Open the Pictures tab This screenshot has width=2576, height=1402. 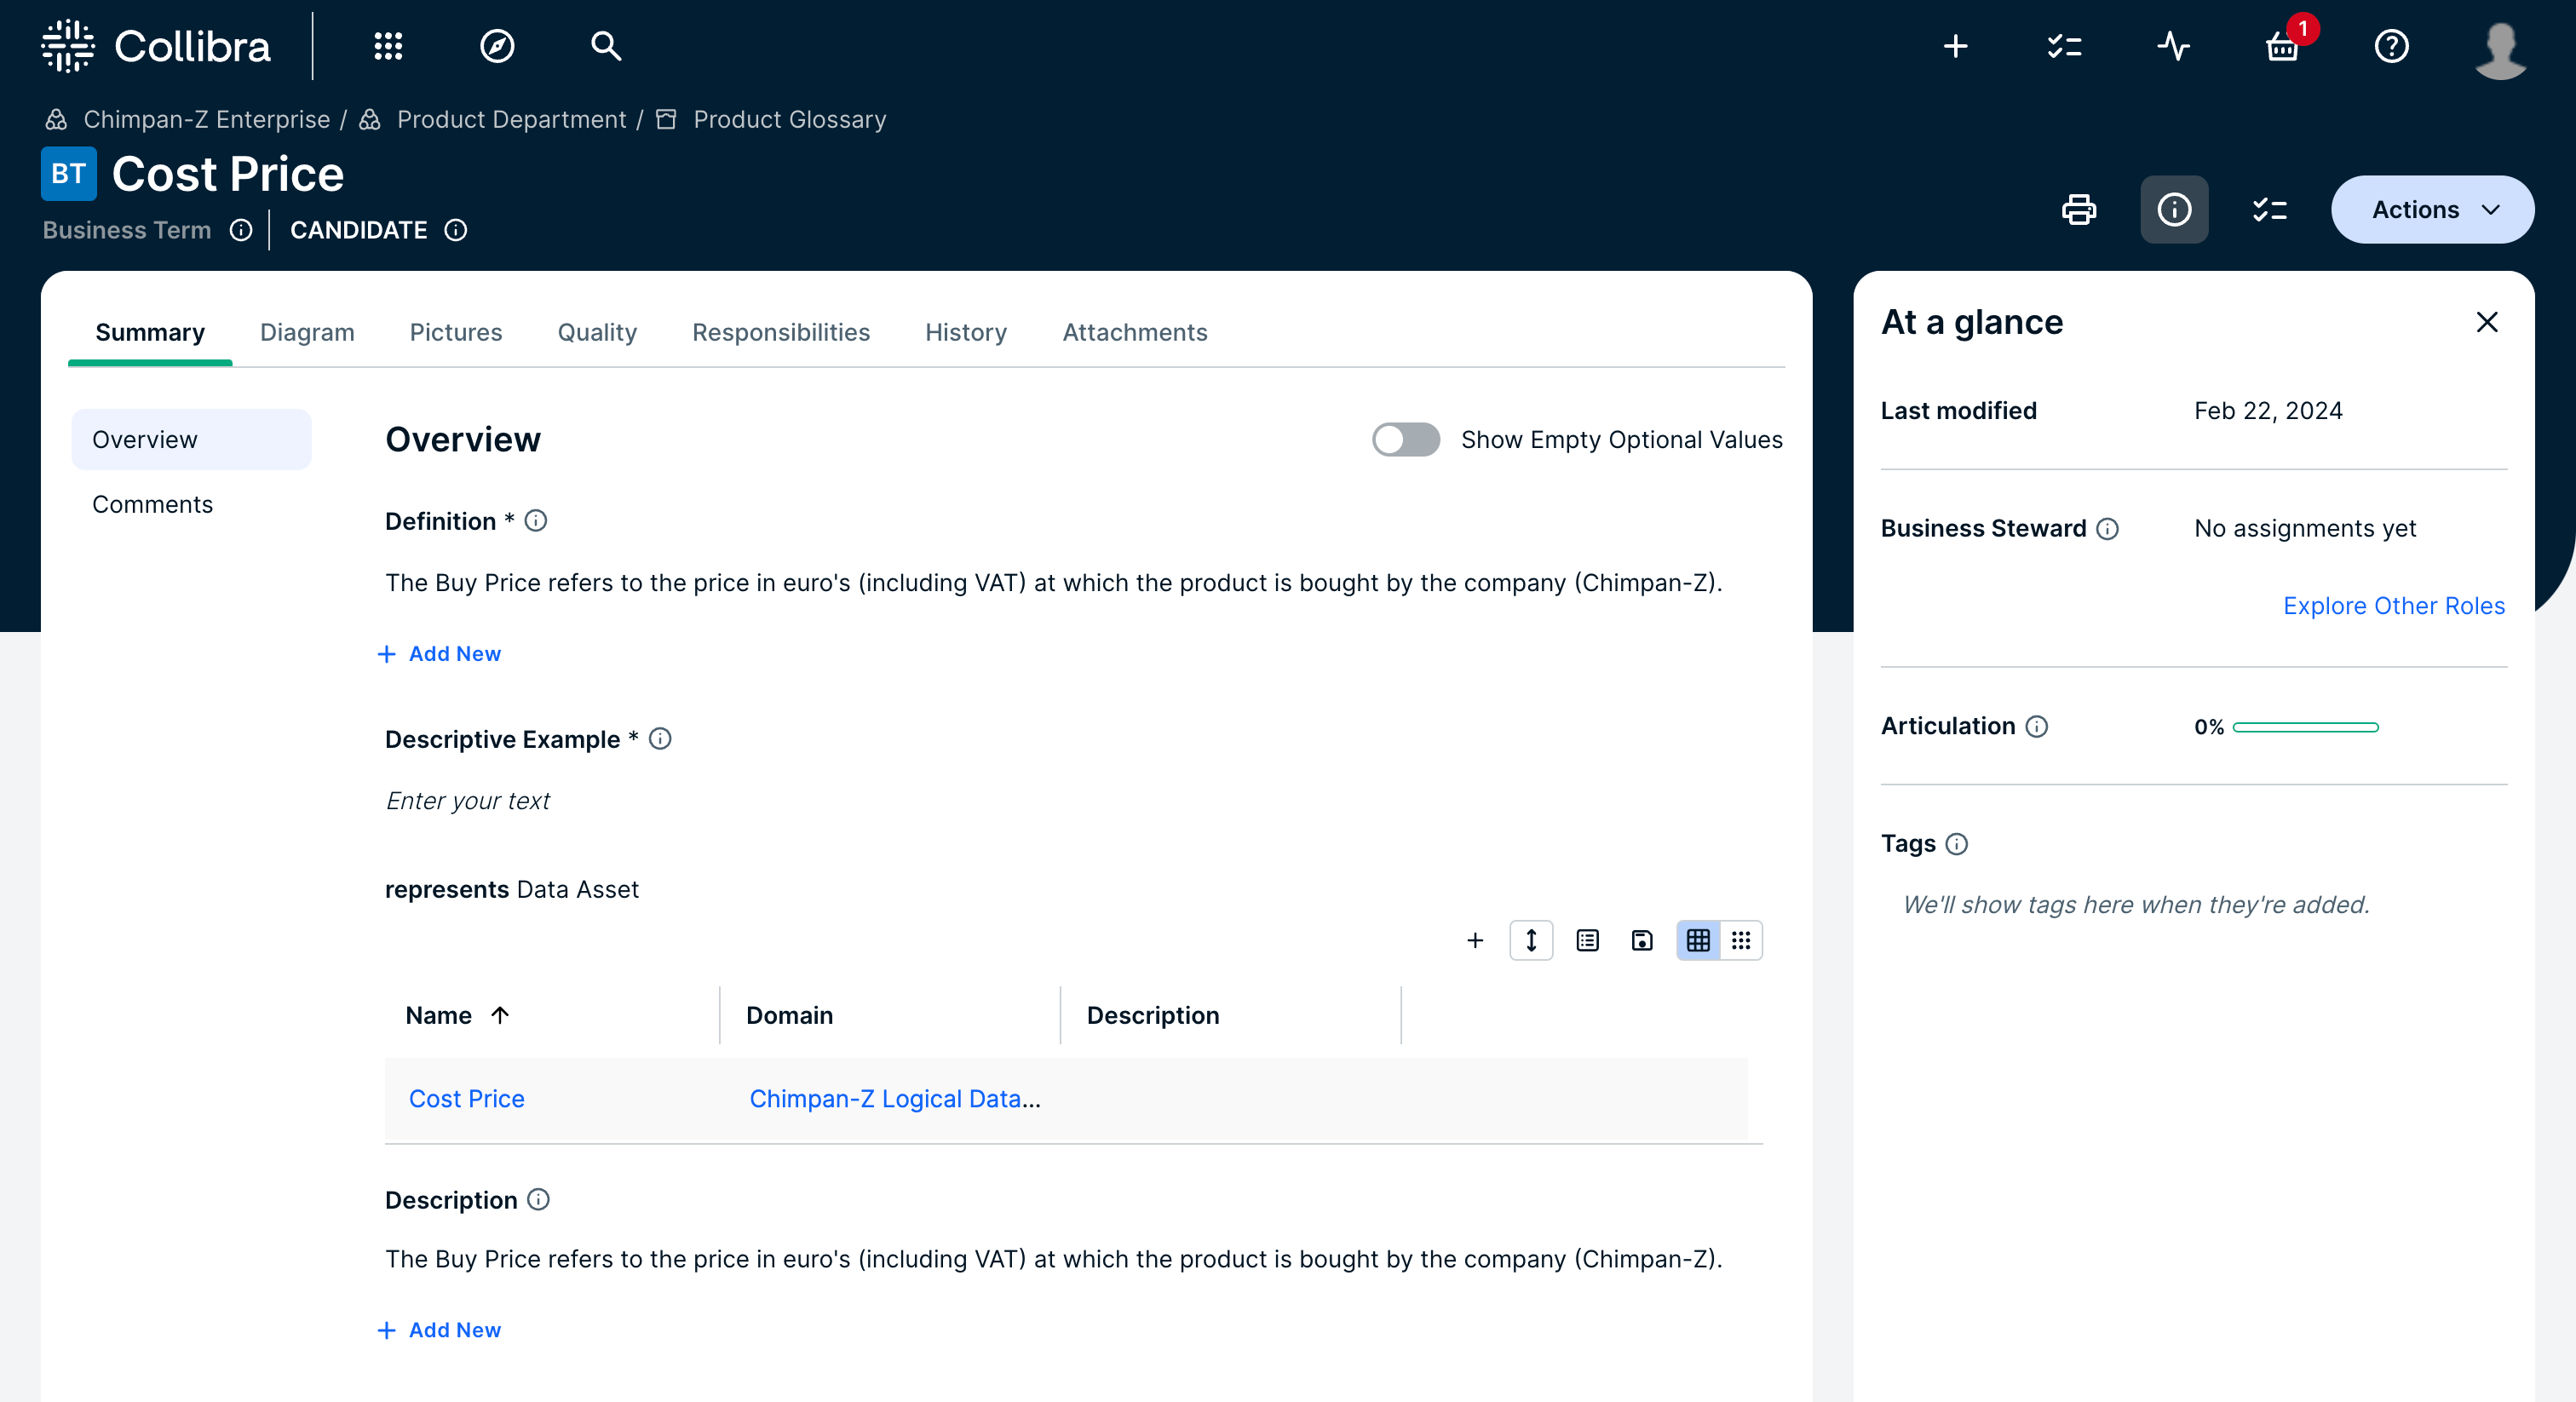tap(456, 332)
